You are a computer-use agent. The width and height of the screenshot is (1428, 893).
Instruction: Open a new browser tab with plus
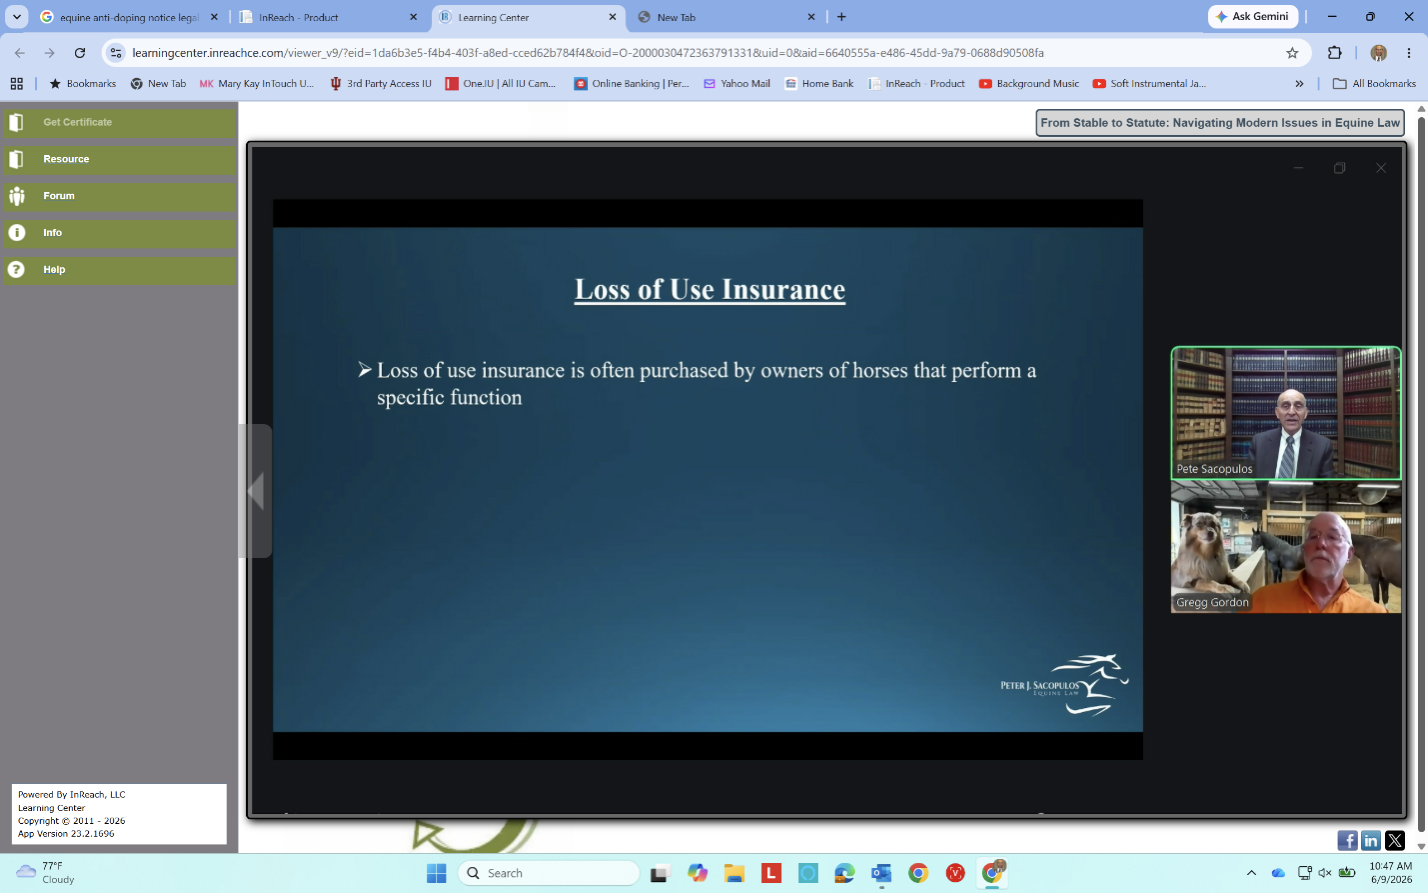842,17
